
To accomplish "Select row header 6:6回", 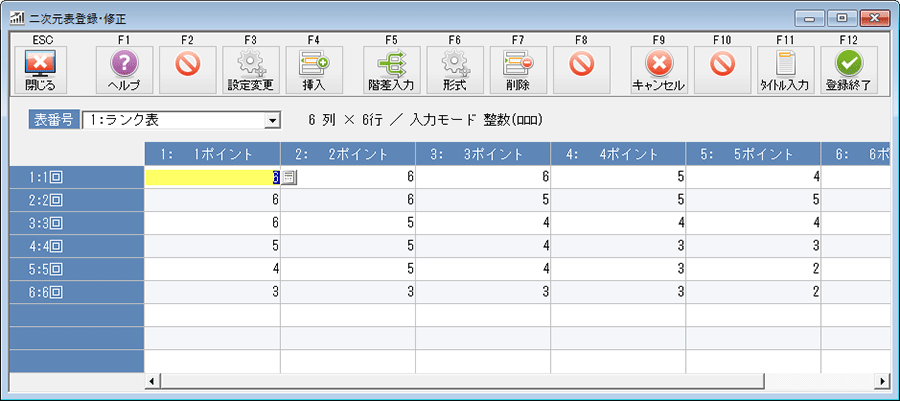I will click(76, 293).
